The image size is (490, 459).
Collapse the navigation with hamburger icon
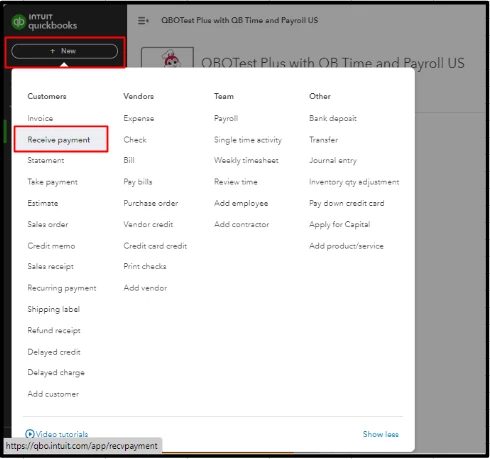coord(143,21)
